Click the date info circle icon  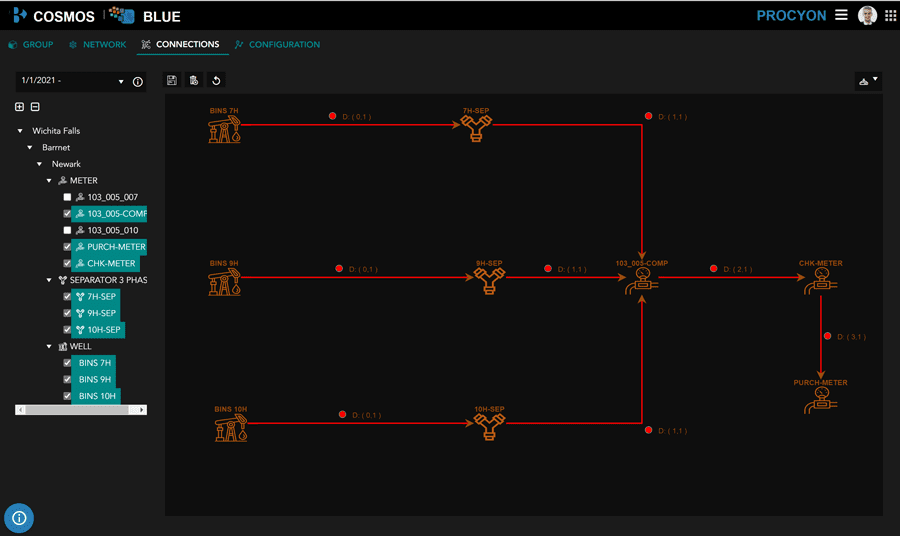tap(138, 81)
